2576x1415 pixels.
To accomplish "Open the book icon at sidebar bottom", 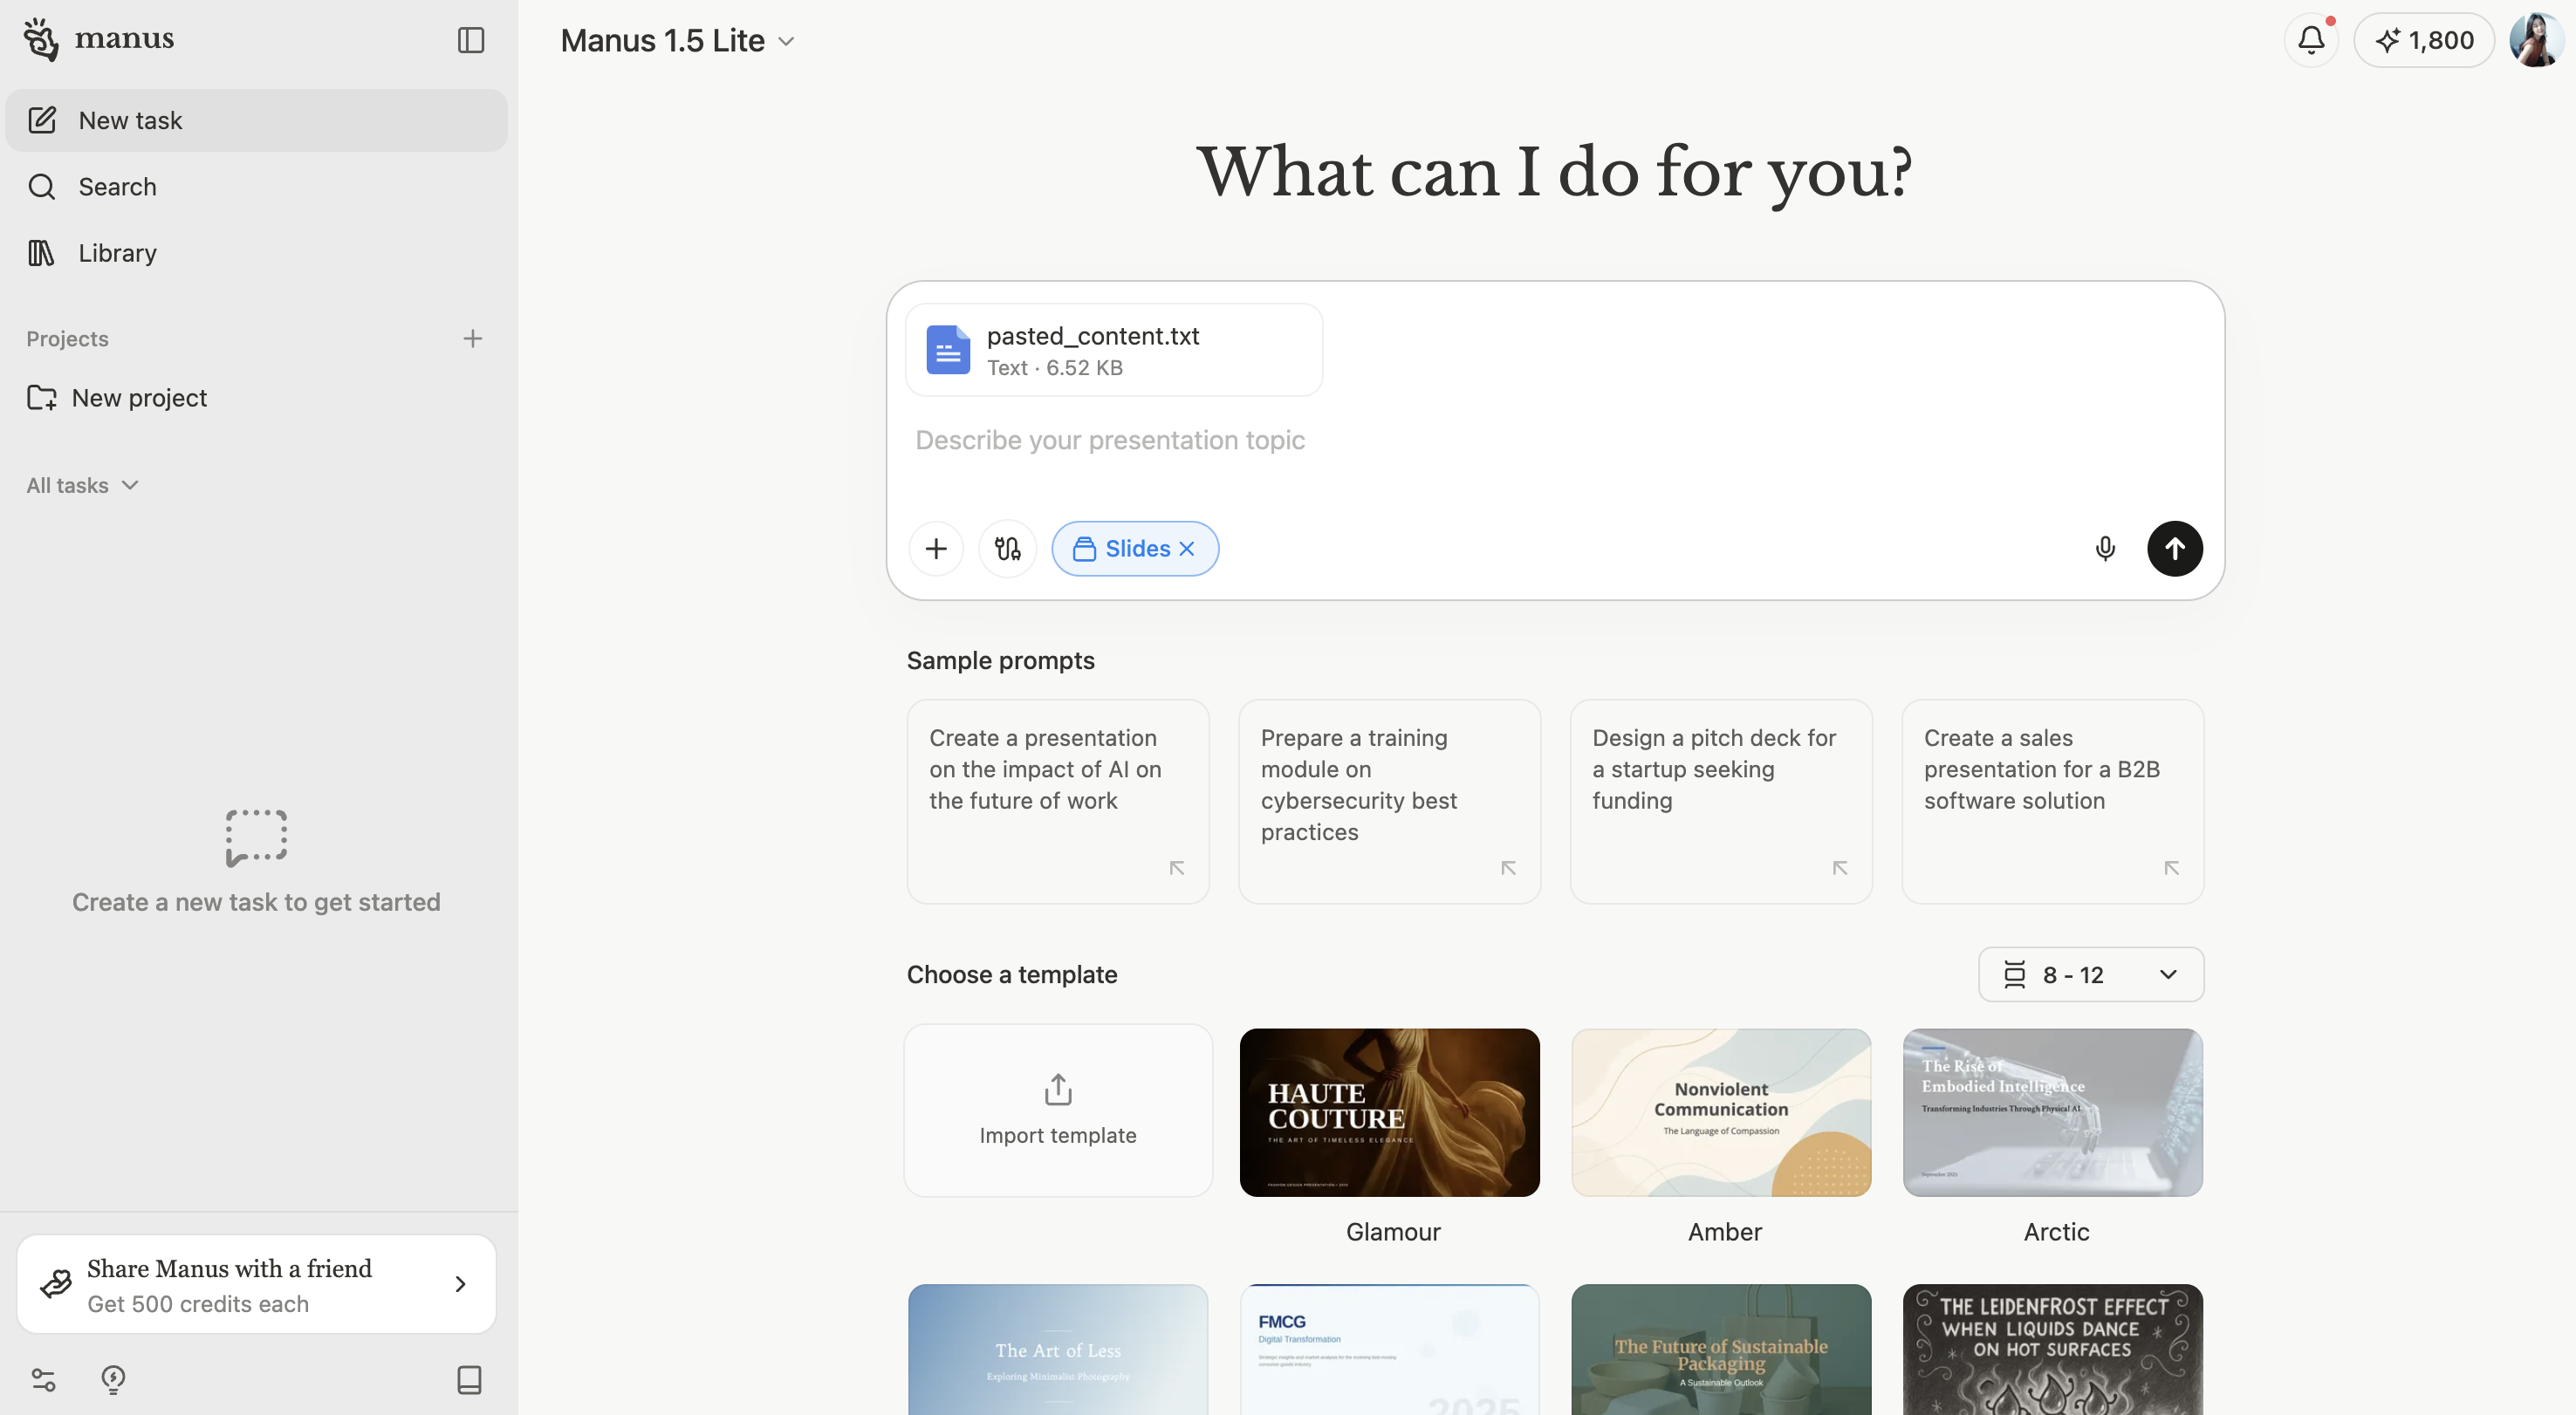I will coord(469,1380).
